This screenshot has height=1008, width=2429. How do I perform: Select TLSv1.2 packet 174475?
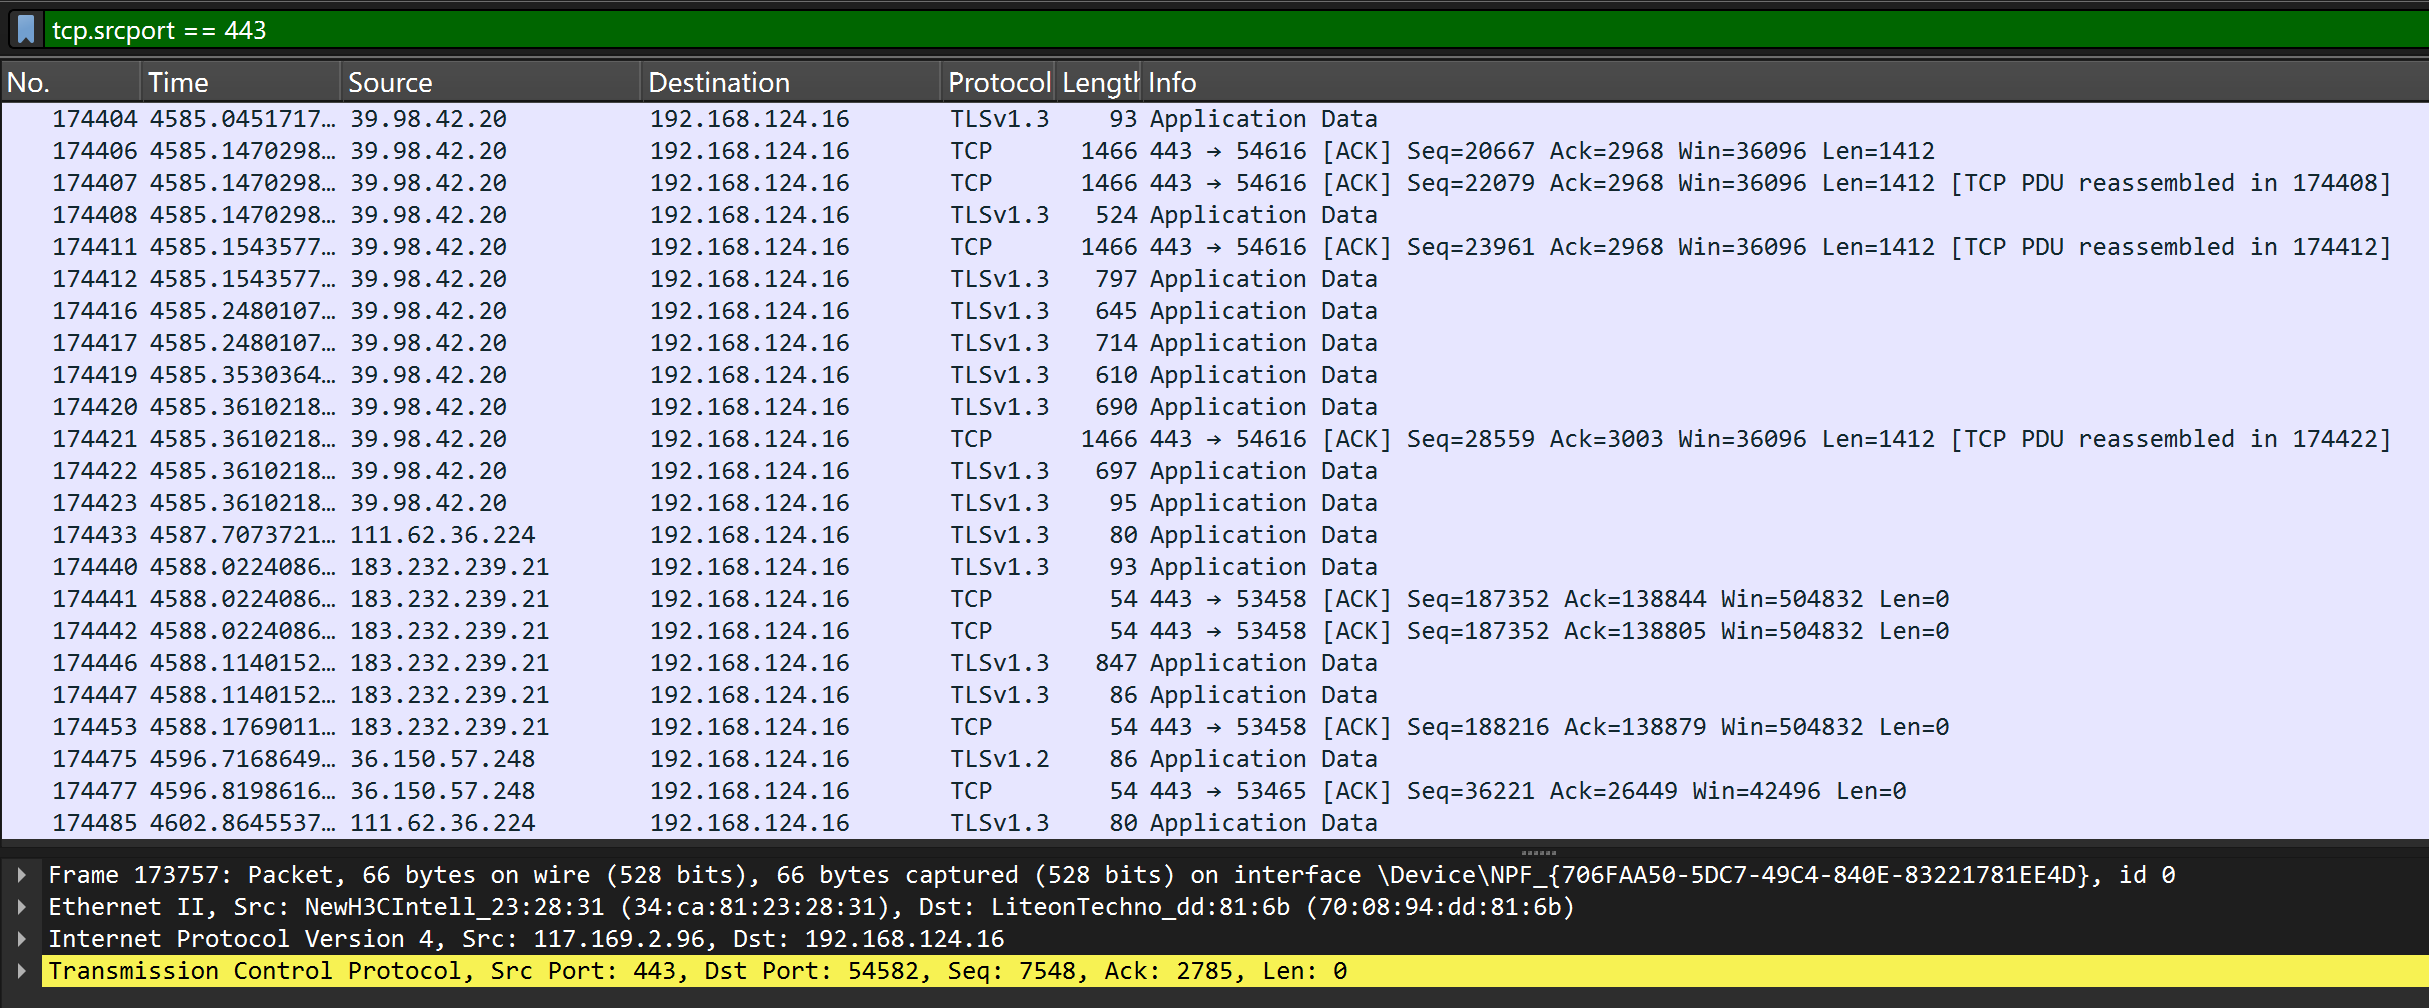click(x=700, y=759)
